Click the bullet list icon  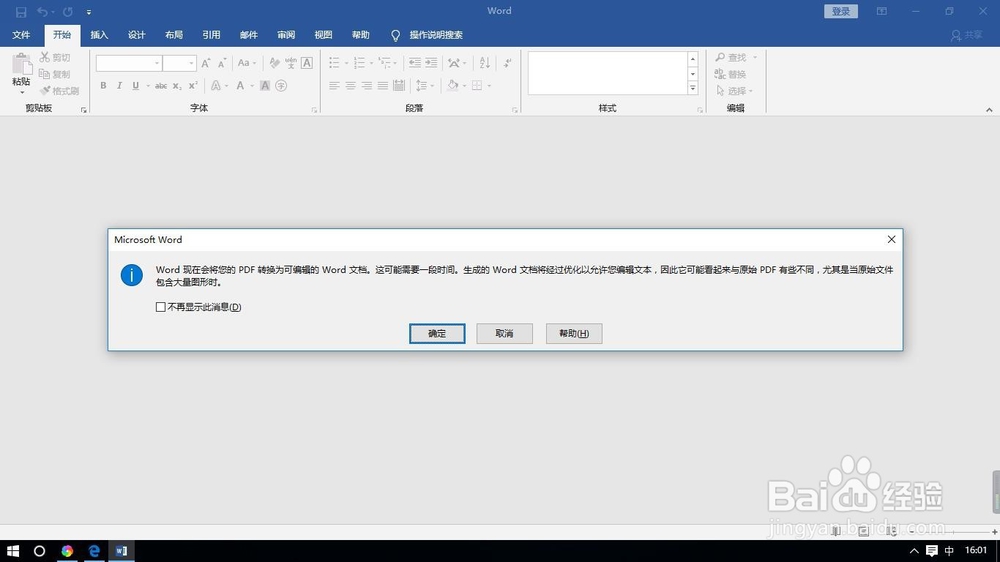334,63
